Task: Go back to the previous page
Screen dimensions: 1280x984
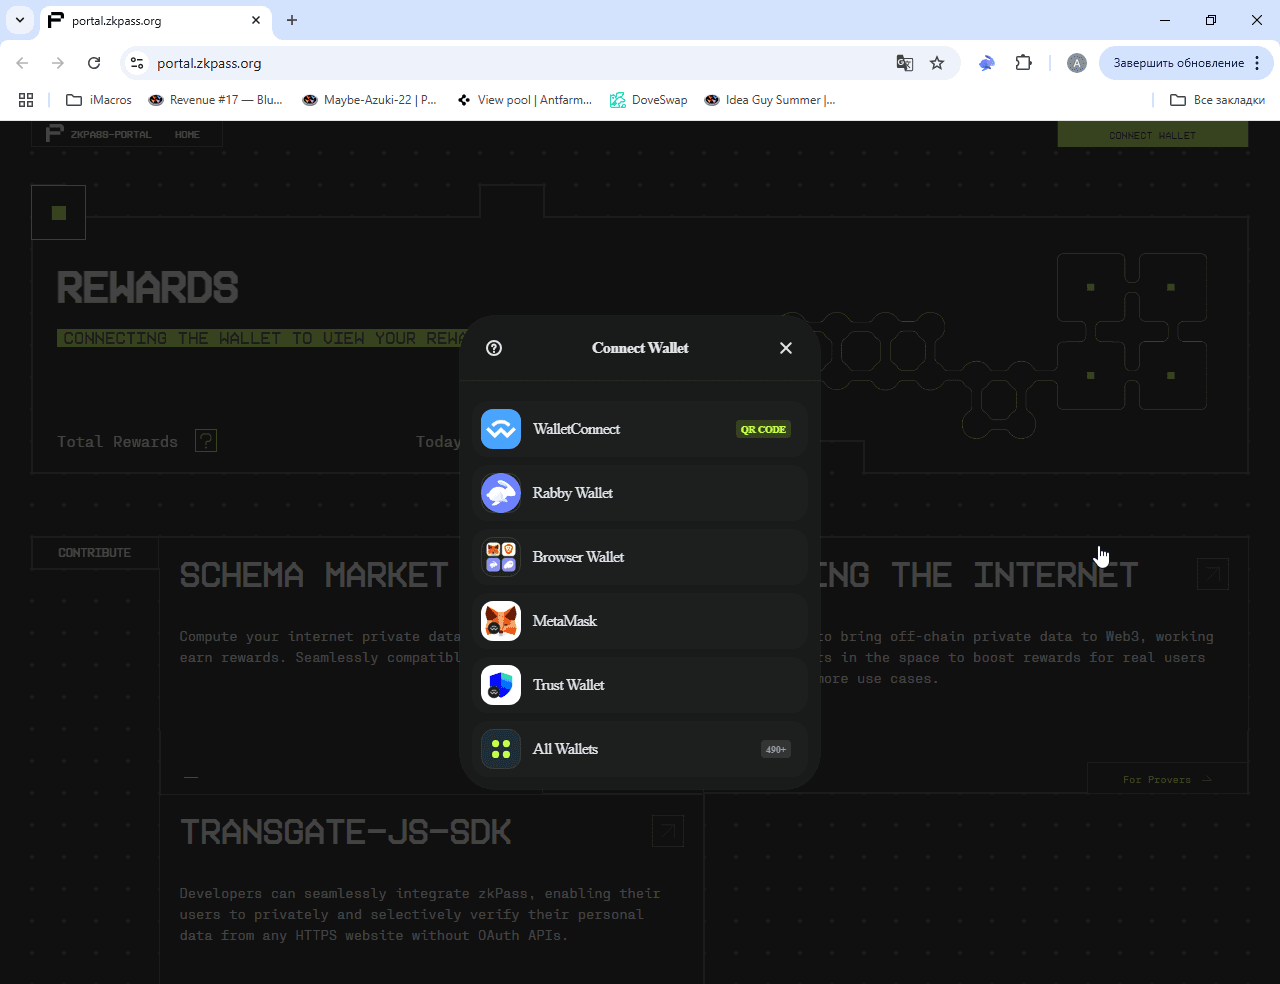Action: (22, 63)
